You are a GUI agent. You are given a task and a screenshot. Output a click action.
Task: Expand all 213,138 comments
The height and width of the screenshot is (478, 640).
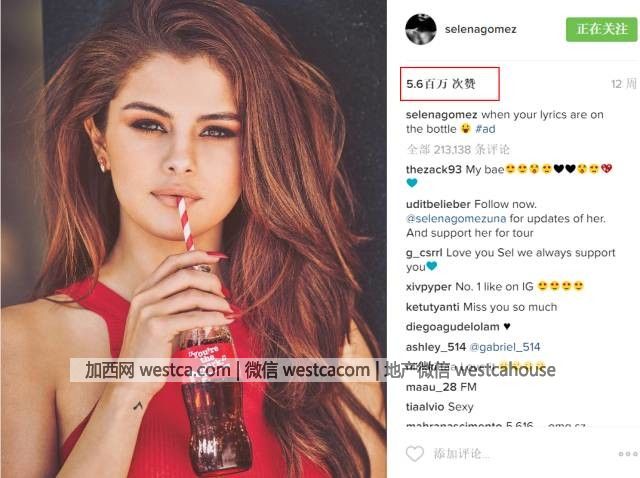coord(458,149)
